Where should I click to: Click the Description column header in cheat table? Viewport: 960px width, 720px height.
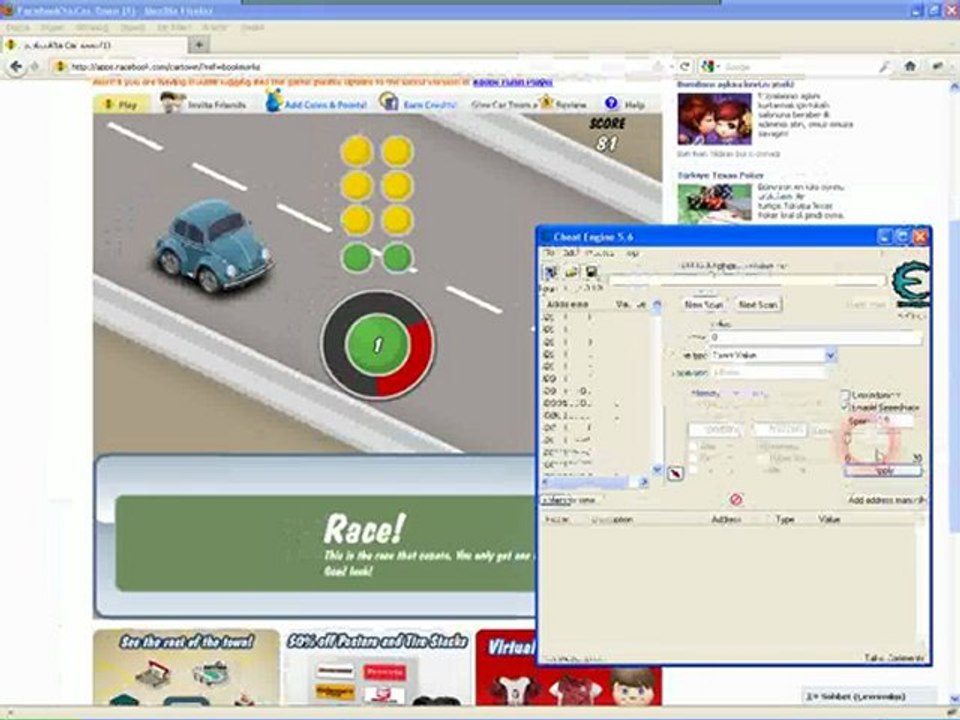[x=611, y=519]
